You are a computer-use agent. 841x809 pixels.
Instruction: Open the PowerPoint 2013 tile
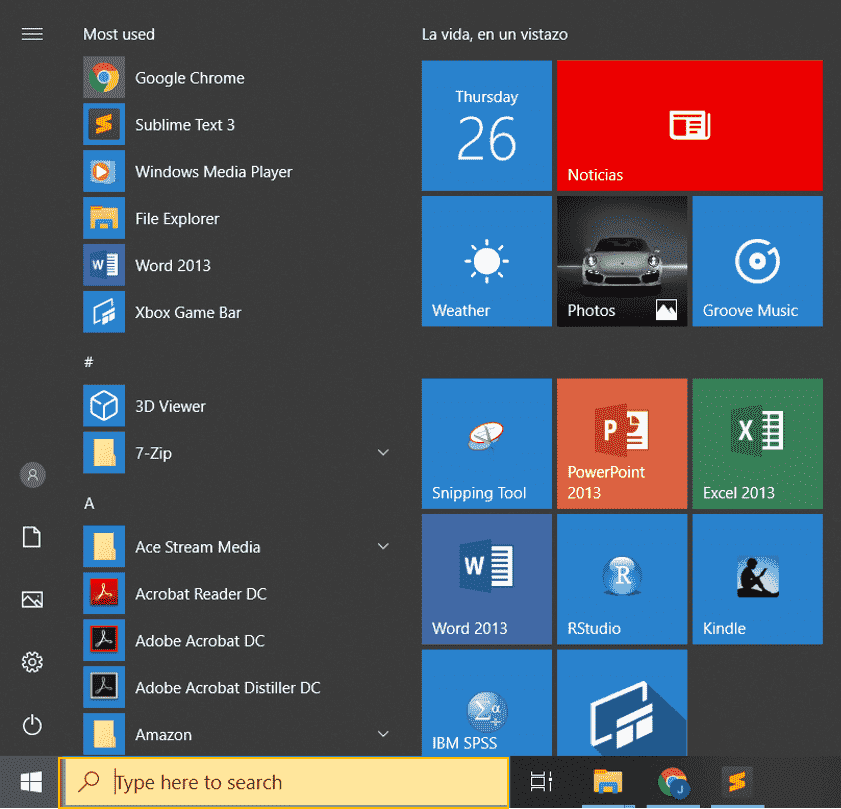[622, 444]
